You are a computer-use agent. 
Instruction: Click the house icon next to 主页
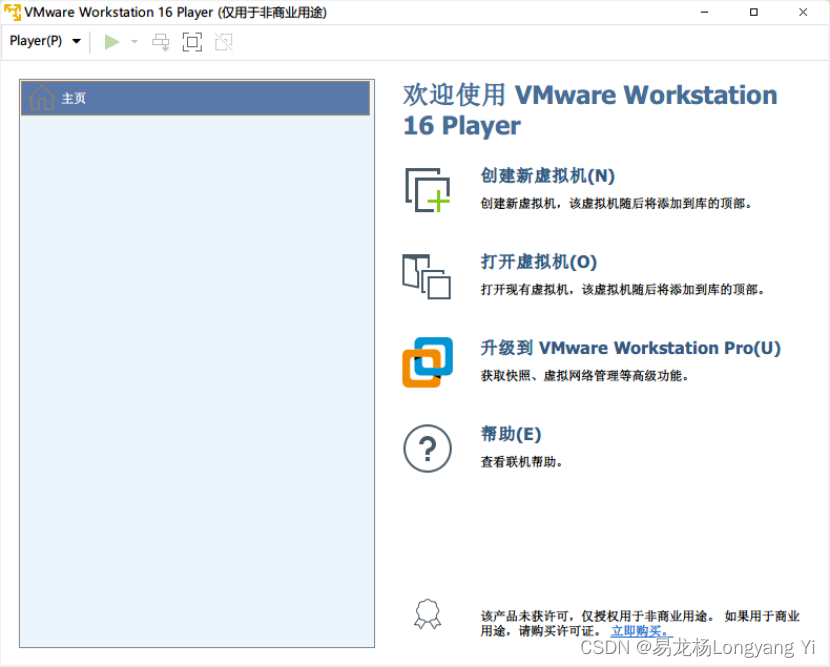[x=41, y=97]
